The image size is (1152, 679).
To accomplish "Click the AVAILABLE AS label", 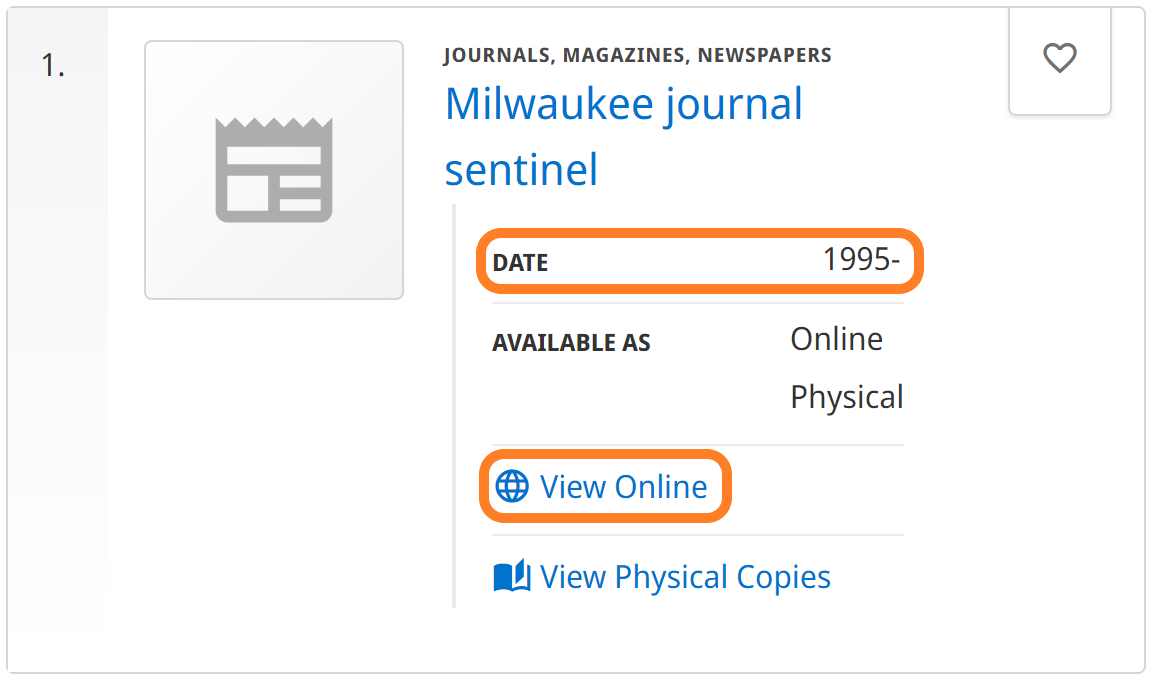I will coord(571,343).
